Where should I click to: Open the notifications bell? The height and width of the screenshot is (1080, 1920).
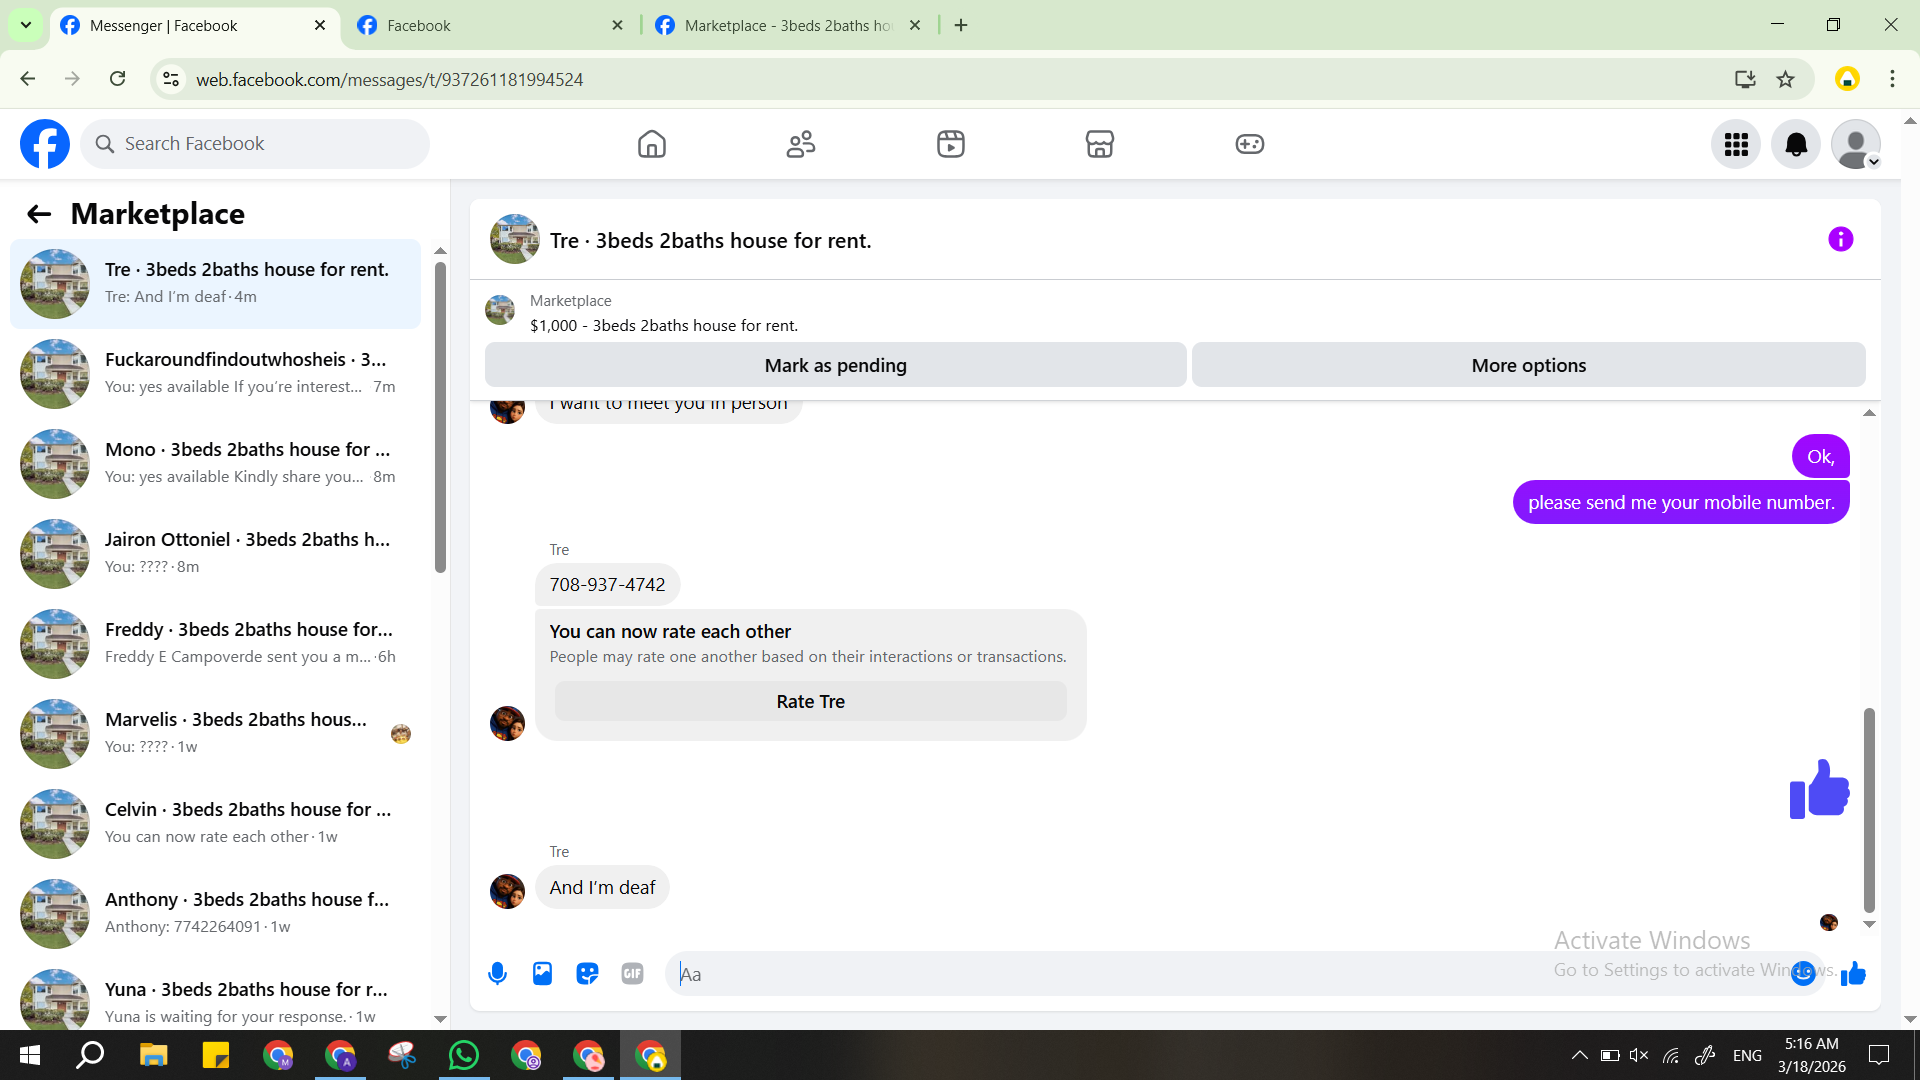pos(1796,144)
